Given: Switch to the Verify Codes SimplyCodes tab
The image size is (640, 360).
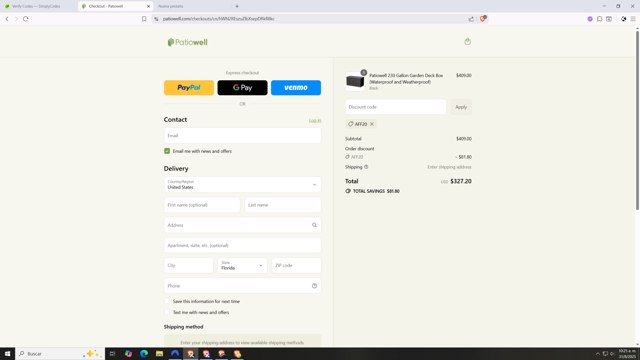Looking at the screenshot, I should (x=36, y=6).
